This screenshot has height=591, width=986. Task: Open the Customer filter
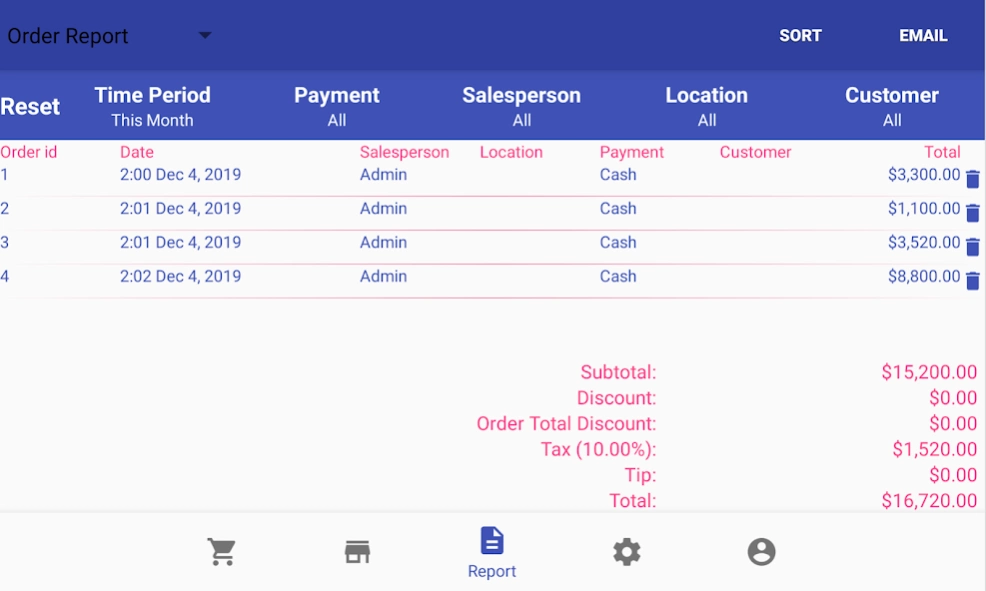(891, 104)
